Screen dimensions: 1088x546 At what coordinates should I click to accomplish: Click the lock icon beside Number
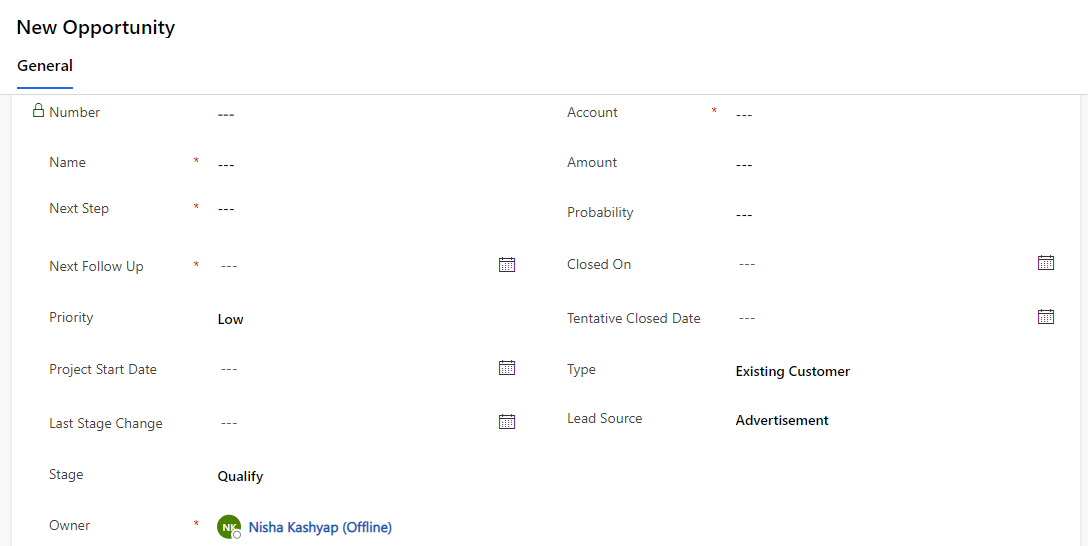[x=39, y=111]
